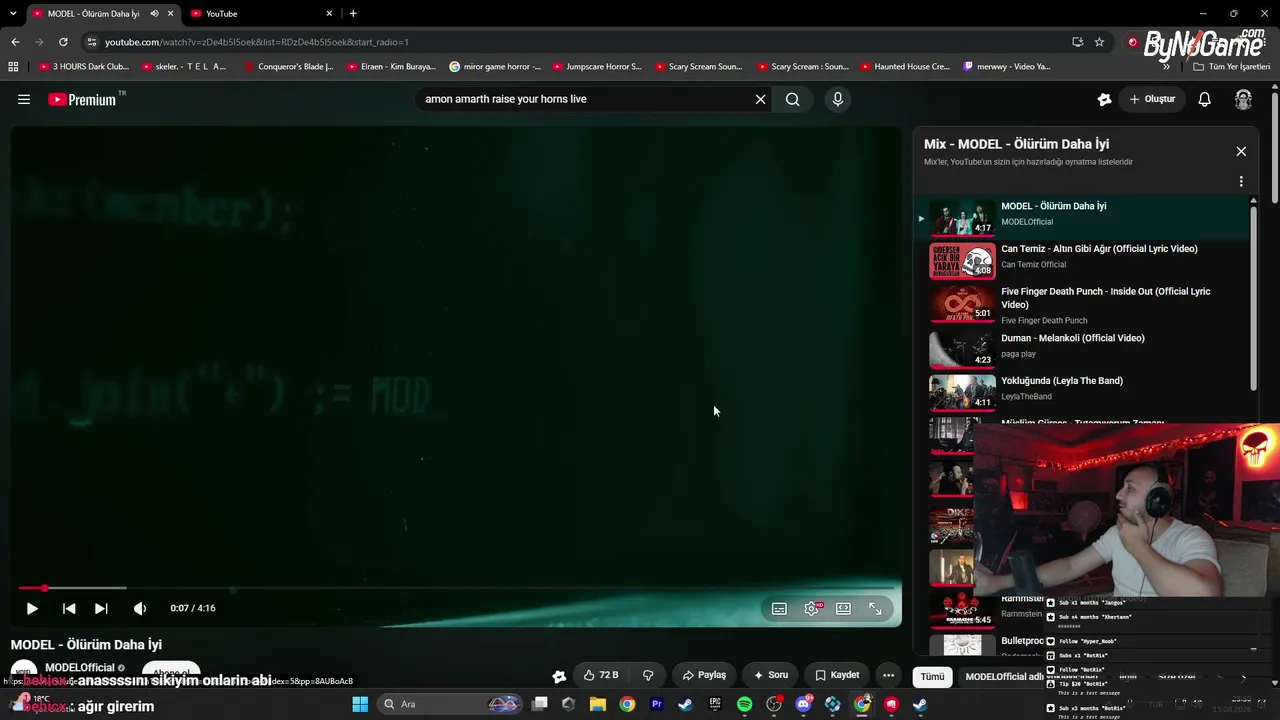1280x720 pixels.
Task: Mute the video volume
Action: [x=140, y=608]
